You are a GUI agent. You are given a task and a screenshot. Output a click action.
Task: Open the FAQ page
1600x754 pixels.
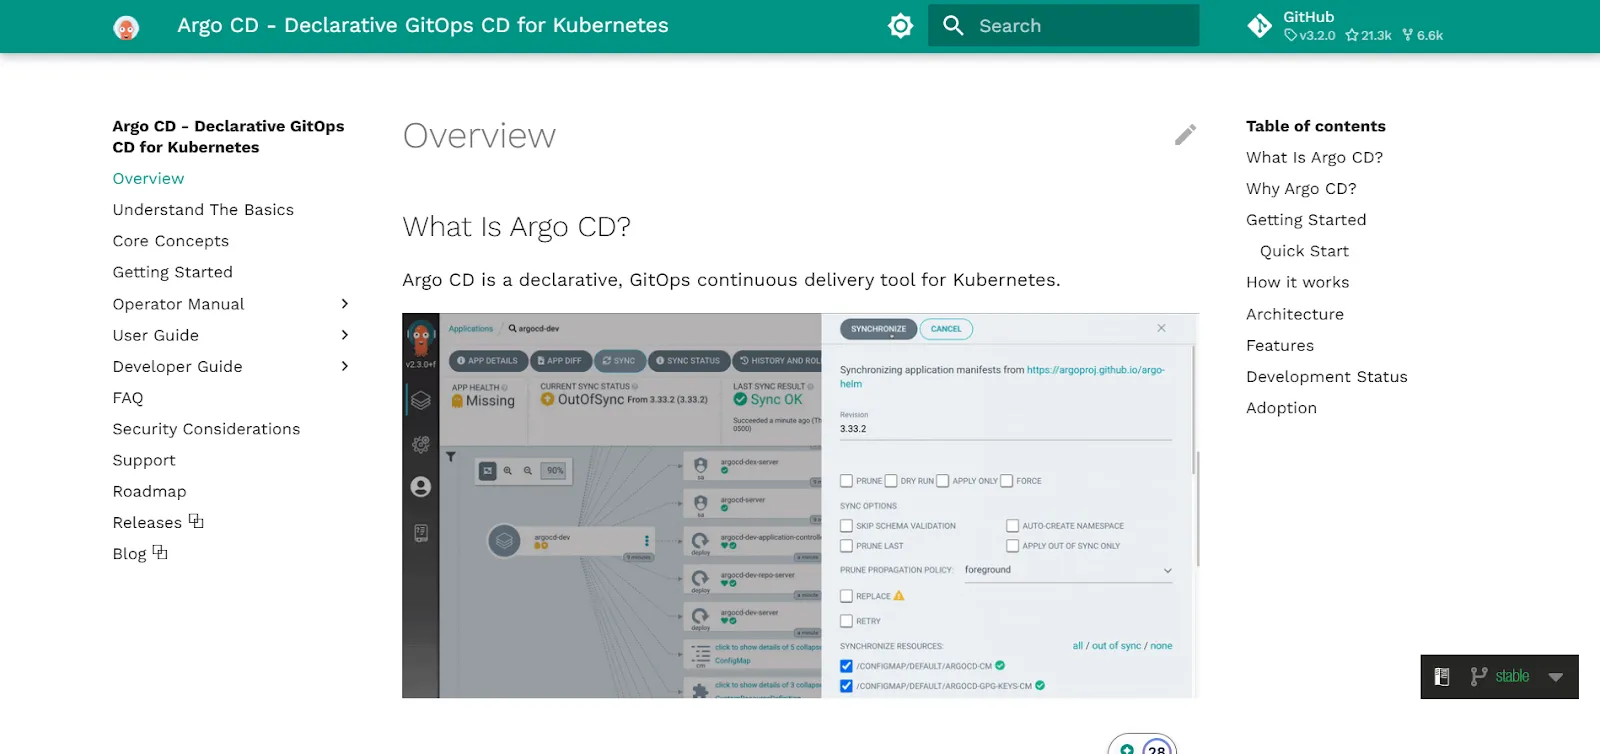click(128, 398)
